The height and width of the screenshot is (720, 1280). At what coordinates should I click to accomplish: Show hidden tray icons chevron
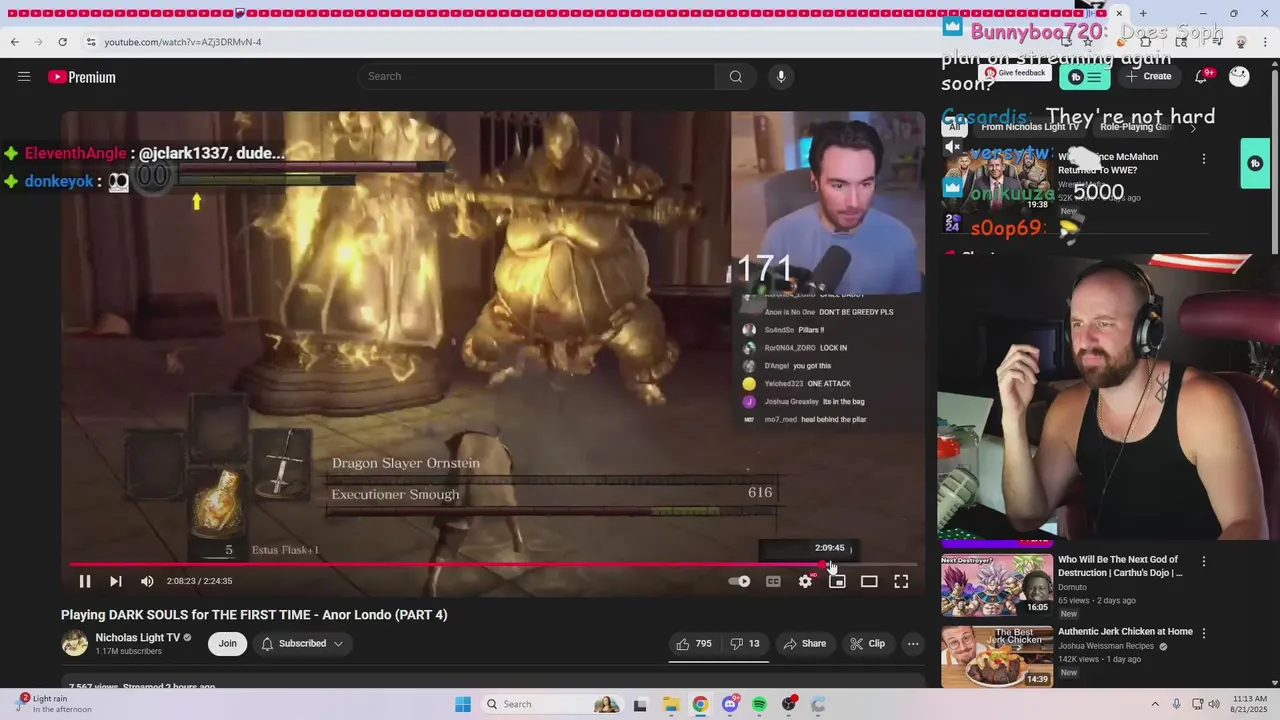point(1155,704)
